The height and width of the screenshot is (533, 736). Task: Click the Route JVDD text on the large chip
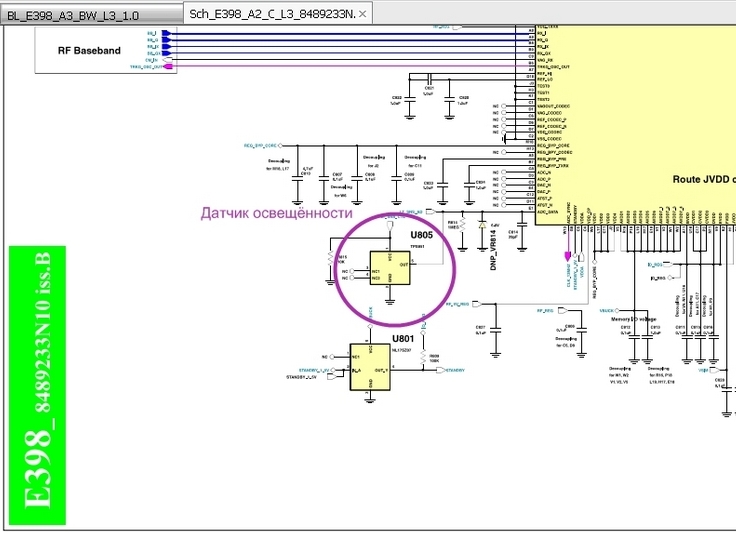click(x=704, y=179)
